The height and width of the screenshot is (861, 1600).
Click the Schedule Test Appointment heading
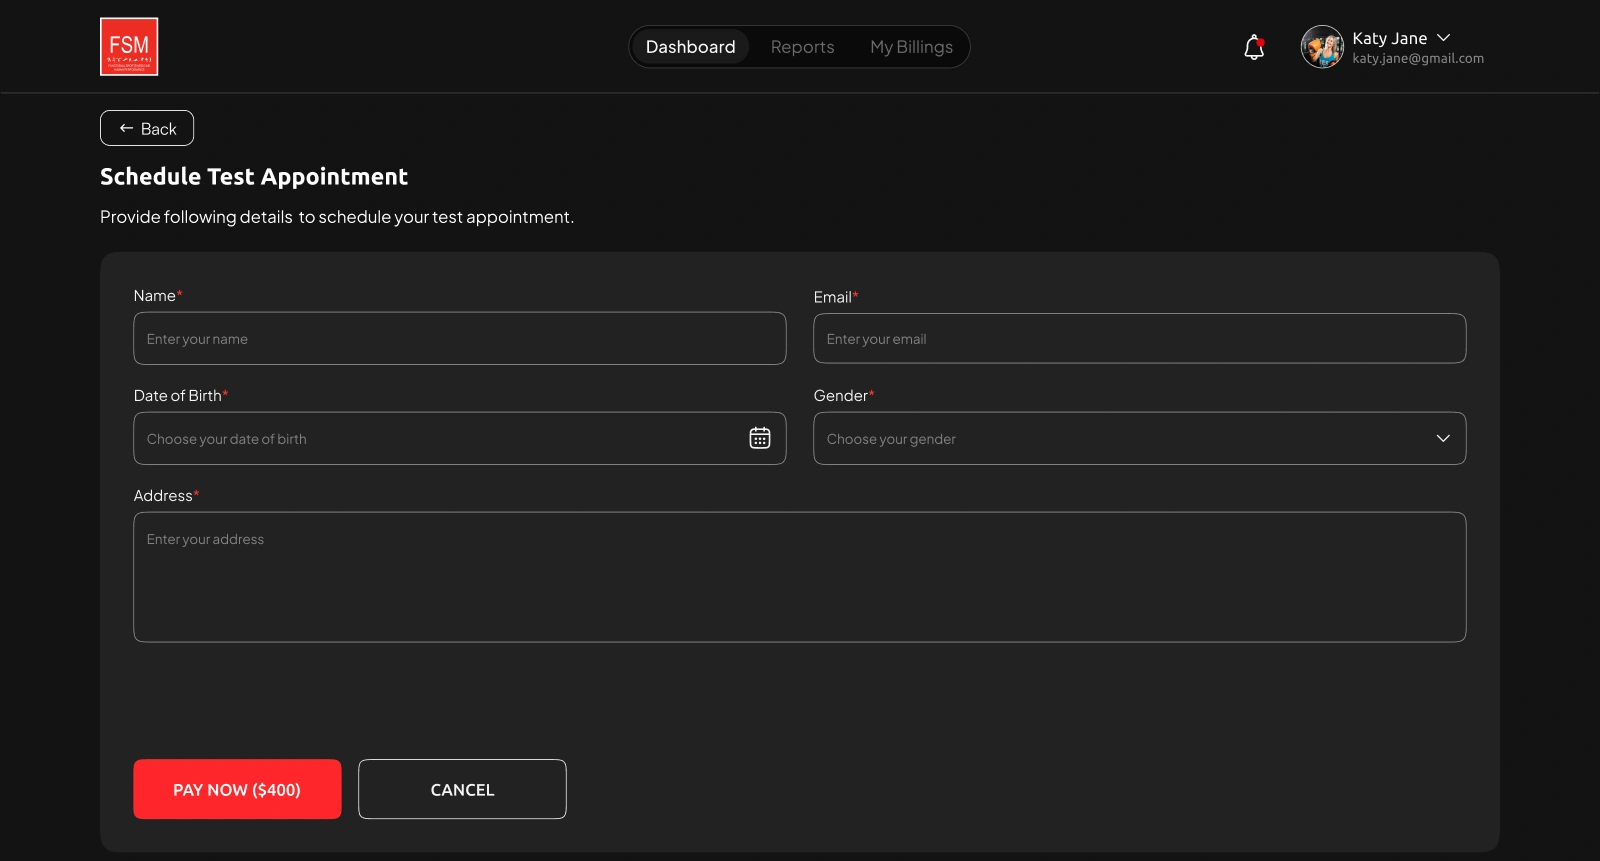254,177
